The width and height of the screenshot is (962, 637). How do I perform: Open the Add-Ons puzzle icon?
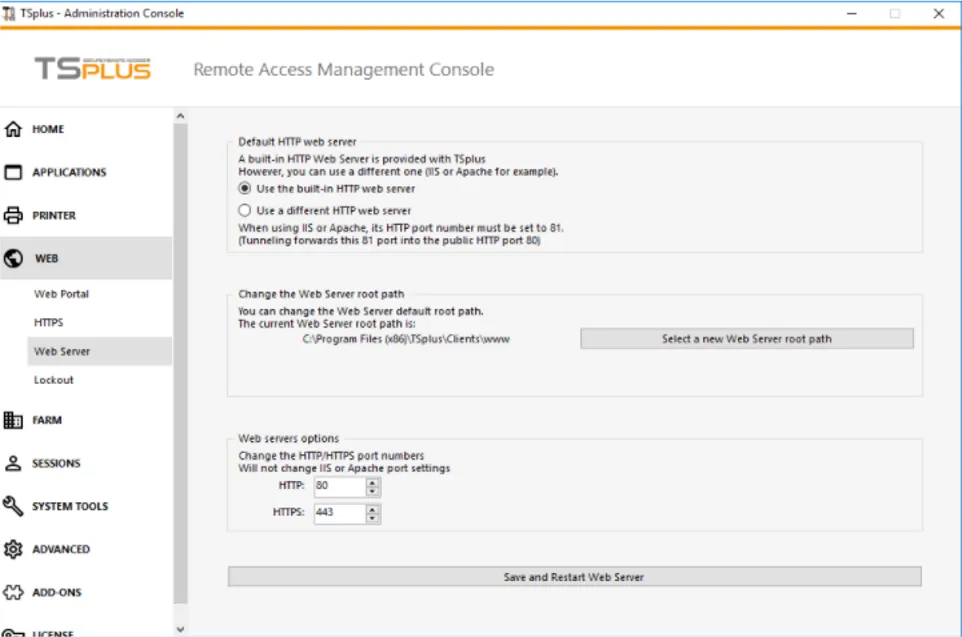click(x=13, y=592)
